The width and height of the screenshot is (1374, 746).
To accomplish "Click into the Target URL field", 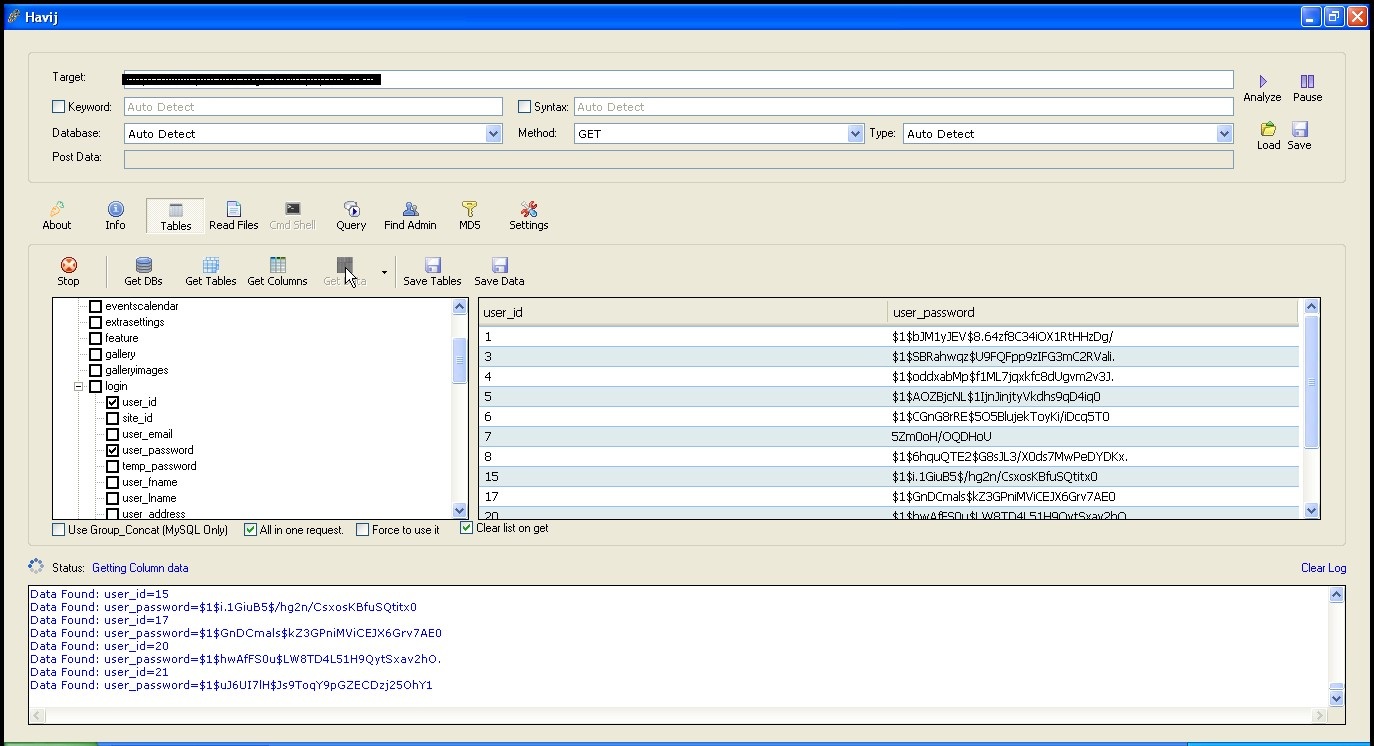I will [678, 80].
